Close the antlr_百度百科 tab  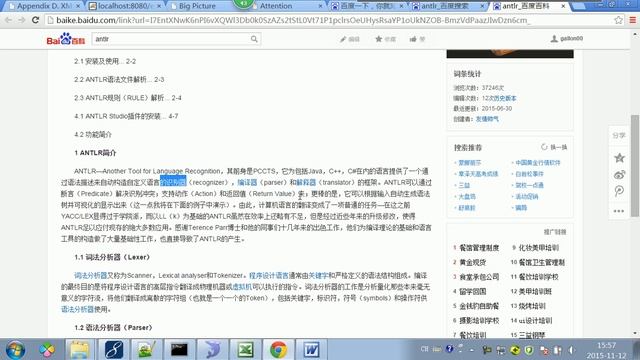point(563,6)
